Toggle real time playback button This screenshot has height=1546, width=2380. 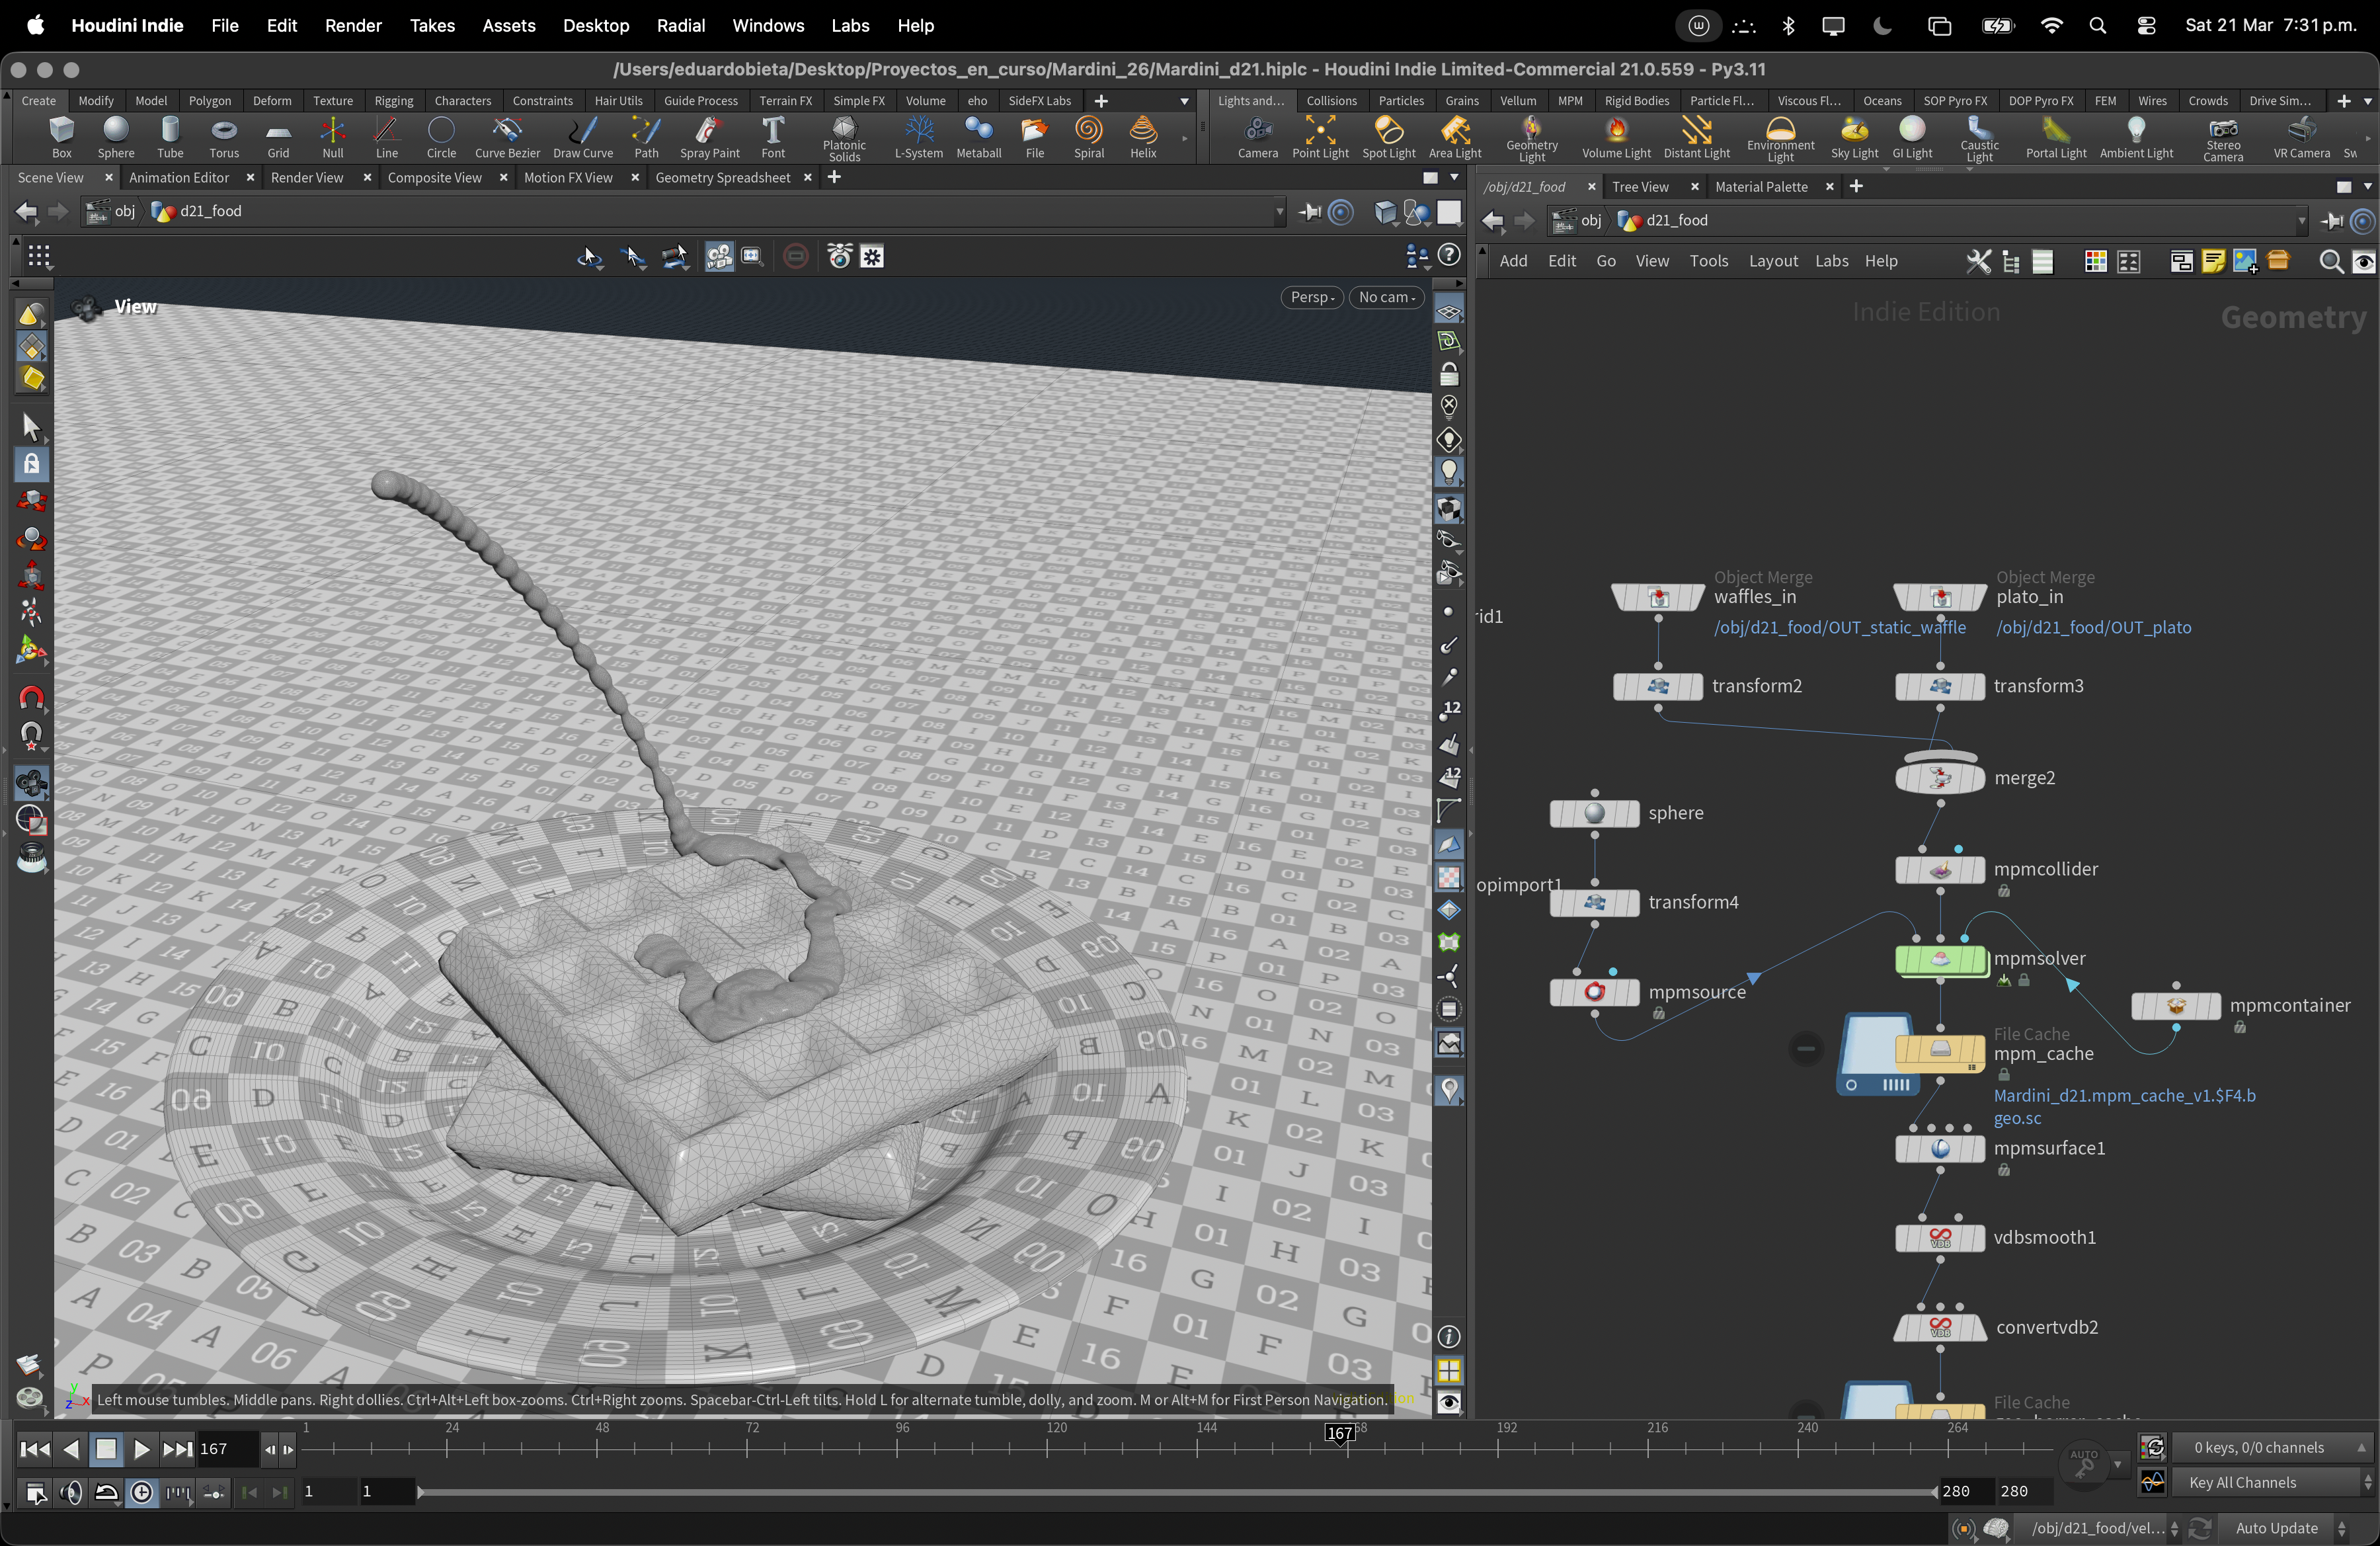coord(142,1493)
